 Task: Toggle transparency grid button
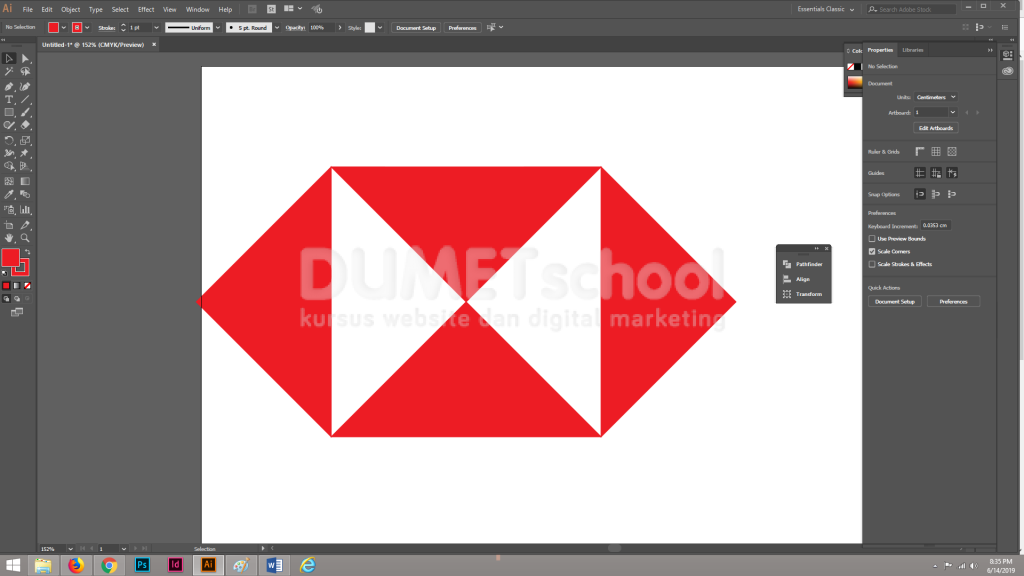tap(952, 152)
